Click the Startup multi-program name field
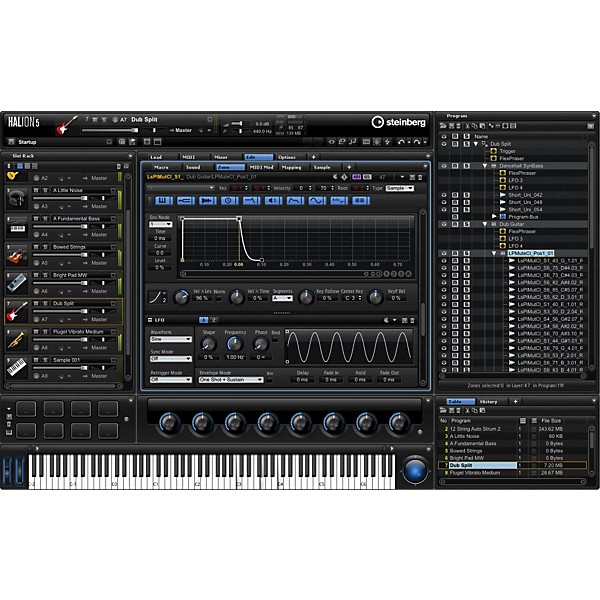 61,142
